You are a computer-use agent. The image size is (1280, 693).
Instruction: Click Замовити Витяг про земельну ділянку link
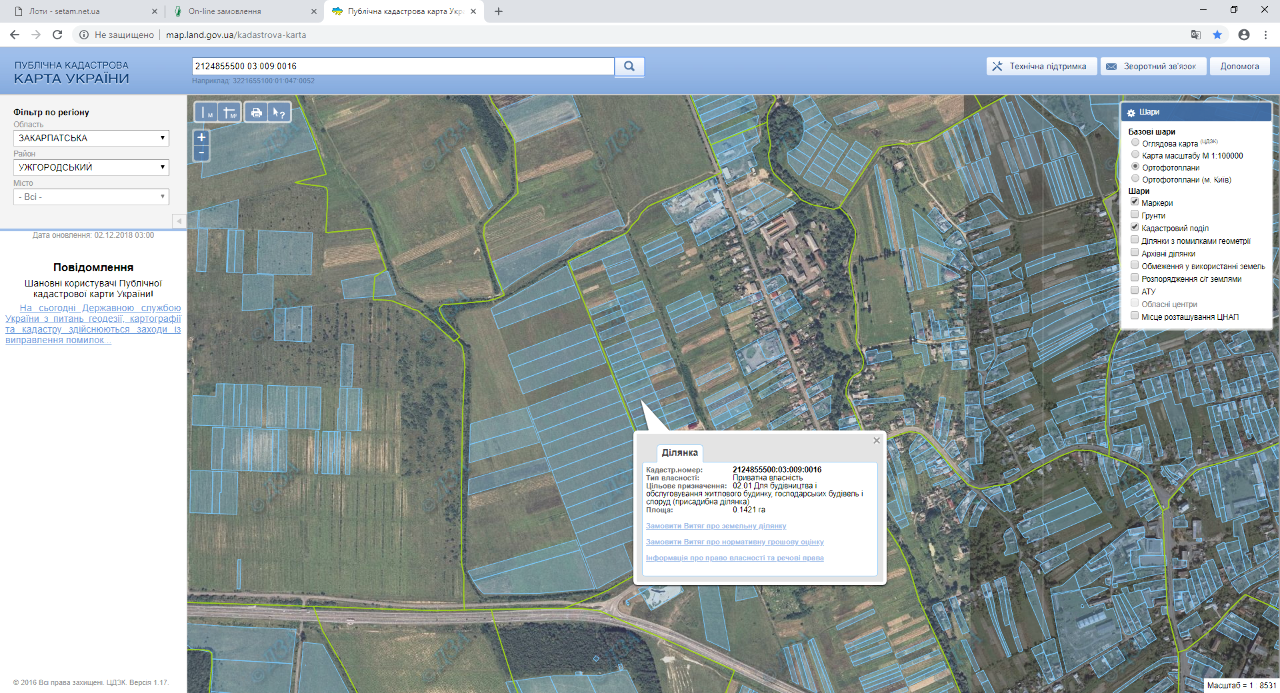[x=716, y=525]
